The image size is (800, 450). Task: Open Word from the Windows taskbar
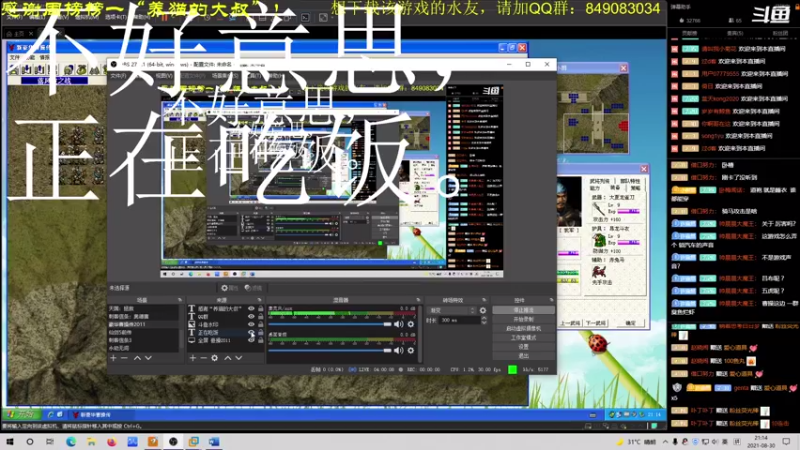[214, 441]
